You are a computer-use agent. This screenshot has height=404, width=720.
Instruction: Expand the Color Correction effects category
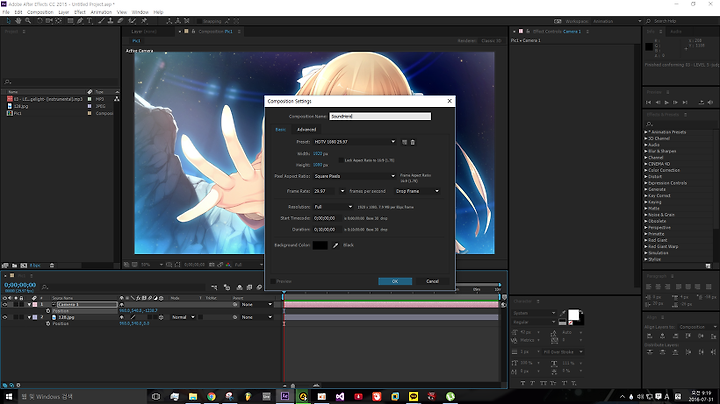pyautogui.click(x=646, y=170)
